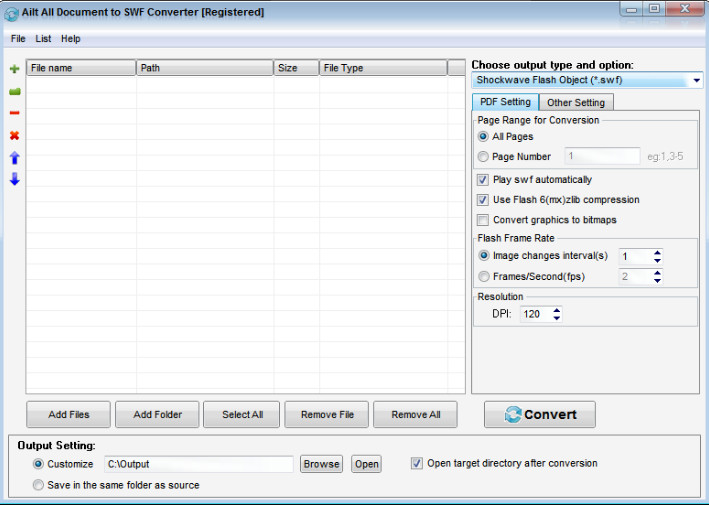
Task: Select the Page Number radio button
Action: 483,156
